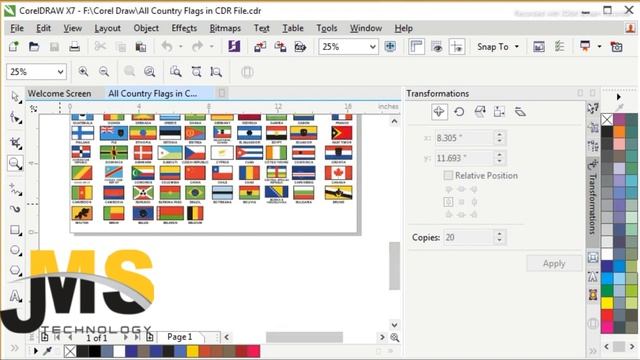Select the Position transformation icon
The image size is (640, 360).
(x=439, y=111)
